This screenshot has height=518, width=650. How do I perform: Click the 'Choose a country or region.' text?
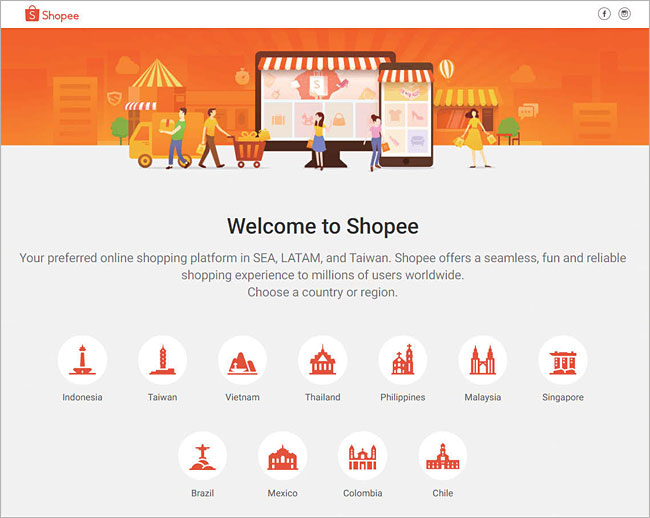coord(323,292)
